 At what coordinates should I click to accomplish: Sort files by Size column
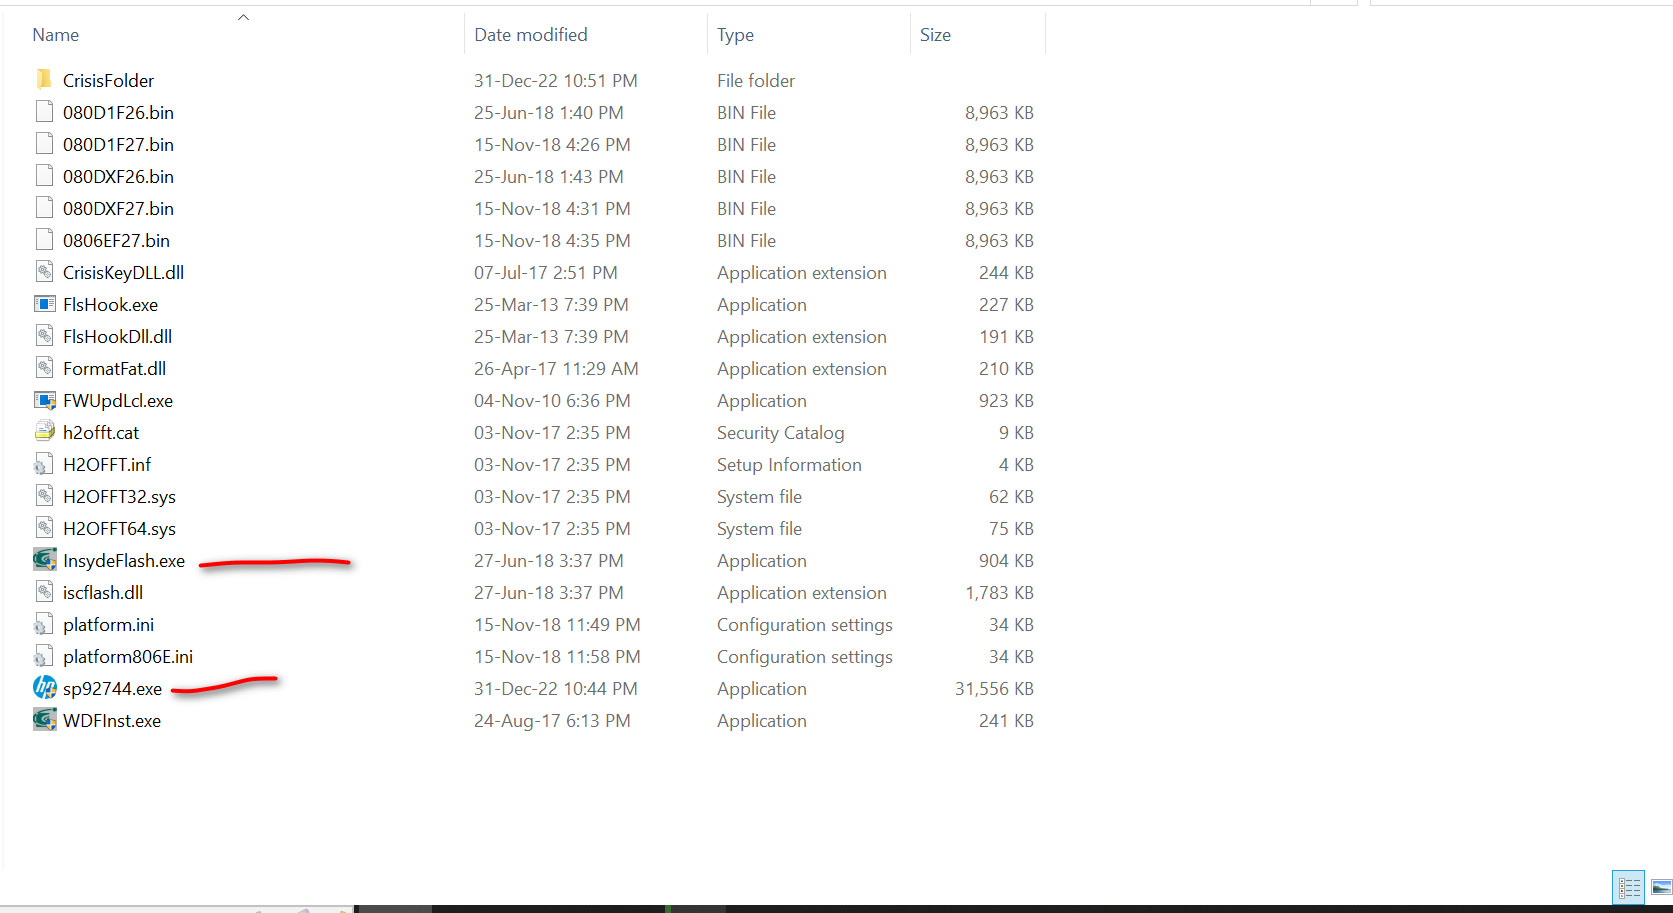coord(935,35)
